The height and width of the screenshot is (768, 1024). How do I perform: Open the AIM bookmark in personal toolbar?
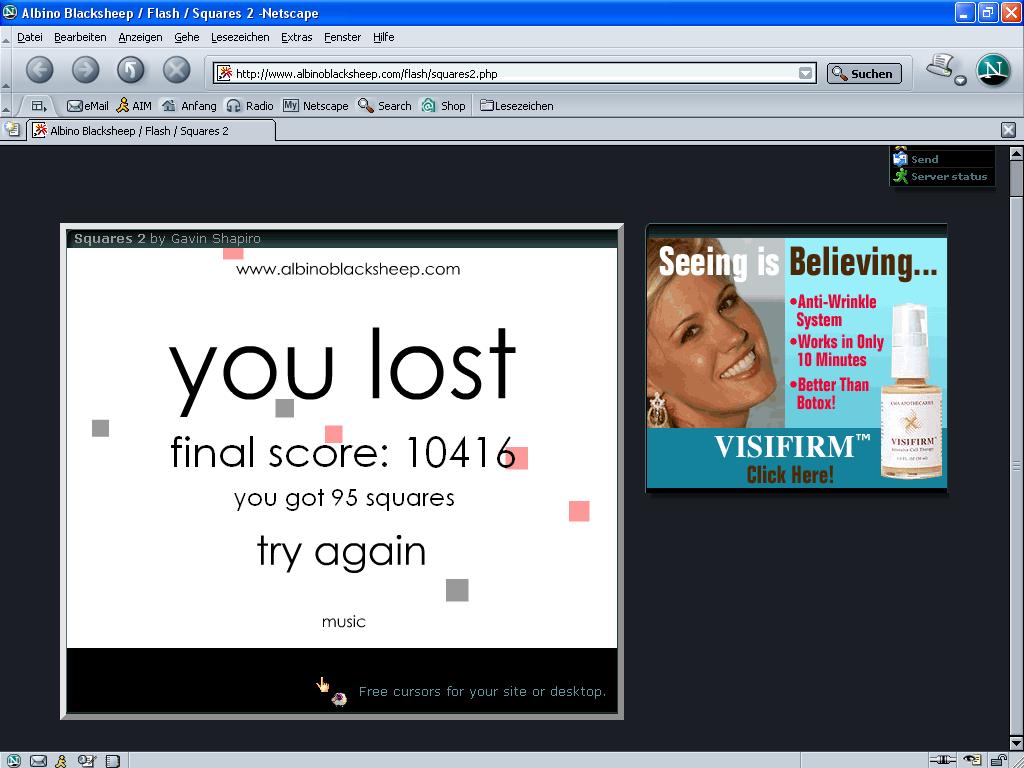coord(134,106)
